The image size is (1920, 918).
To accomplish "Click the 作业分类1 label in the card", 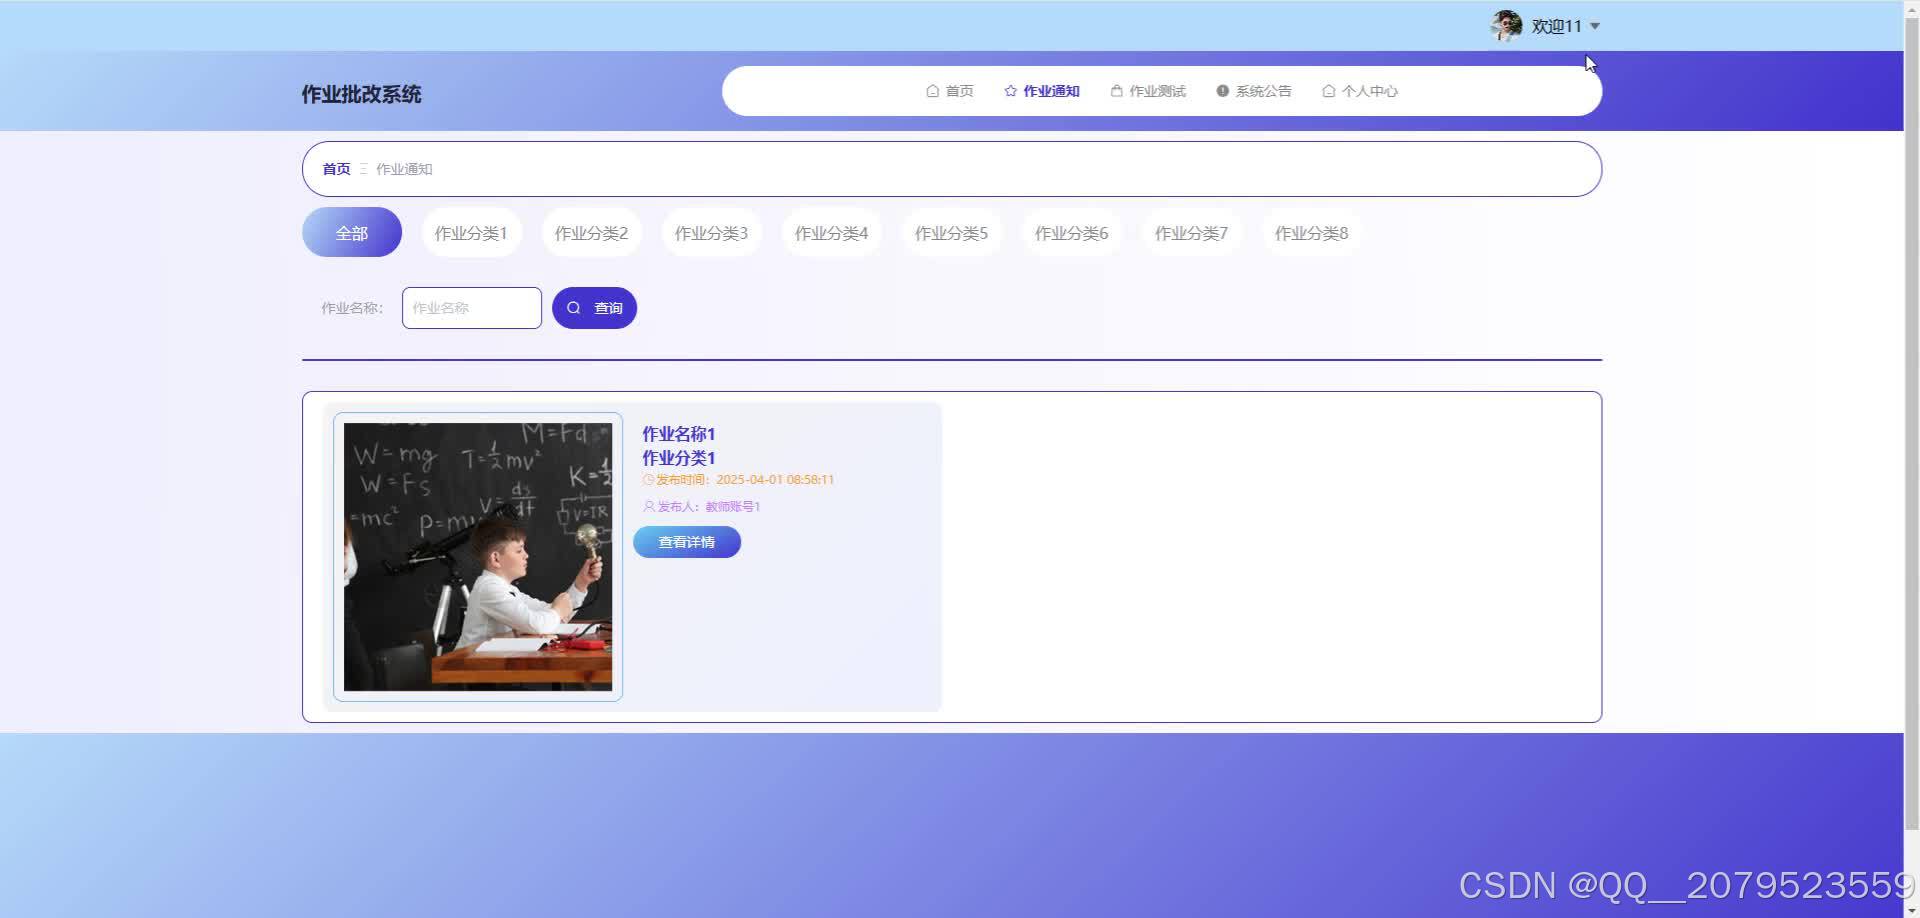I will point(679,458).
